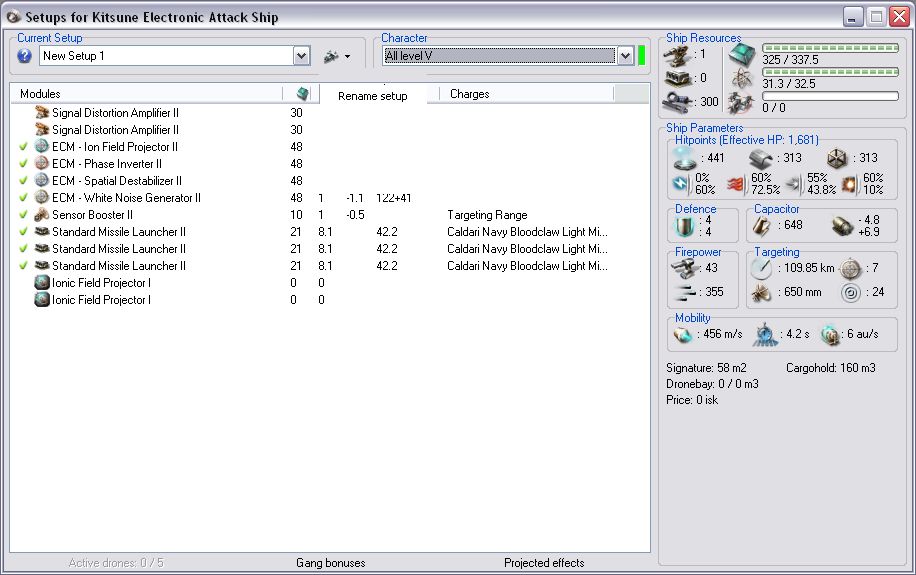
Task: Click the blue help question mark icon
Action: 24,56
